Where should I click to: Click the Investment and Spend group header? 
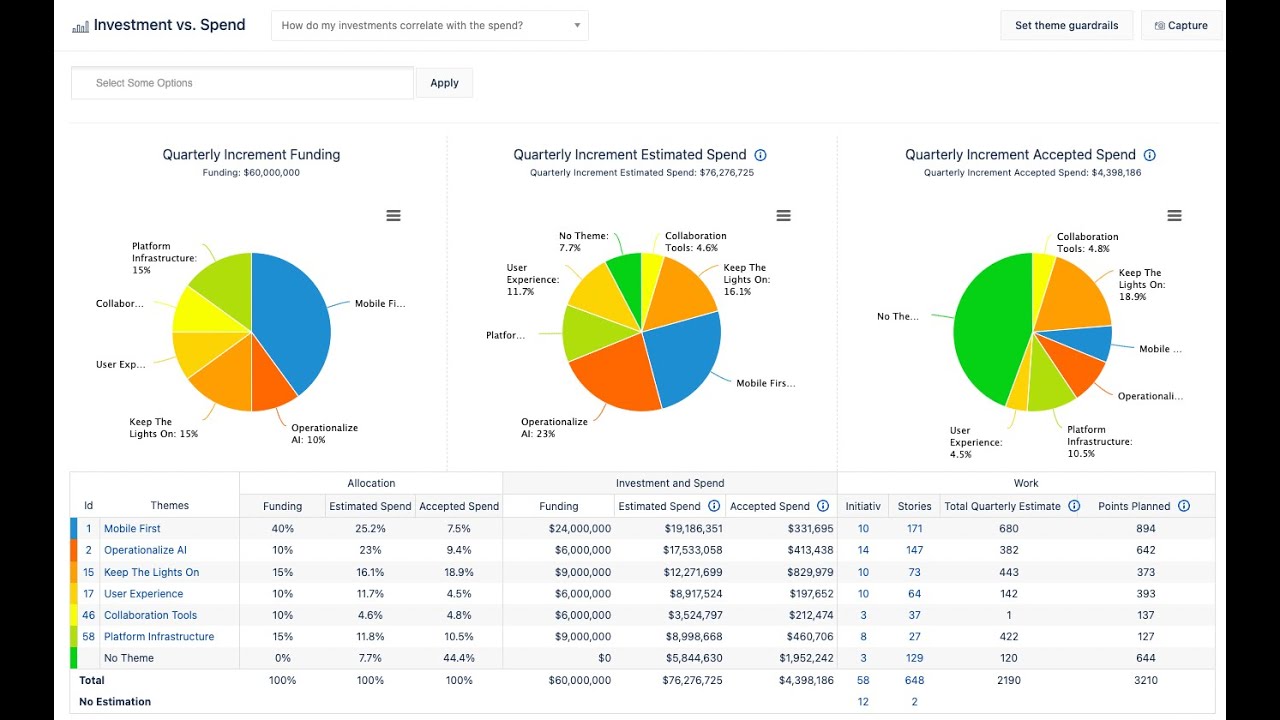pos(670,483)
